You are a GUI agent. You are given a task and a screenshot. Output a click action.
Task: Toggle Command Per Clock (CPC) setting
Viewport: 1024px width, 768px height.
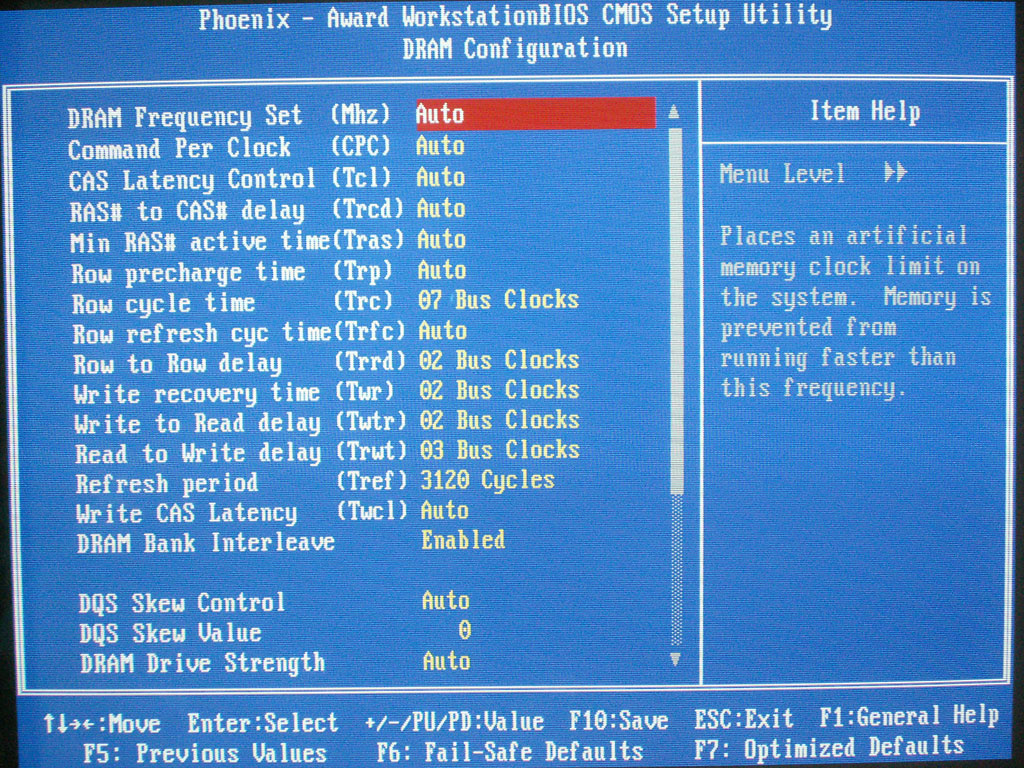440,146
